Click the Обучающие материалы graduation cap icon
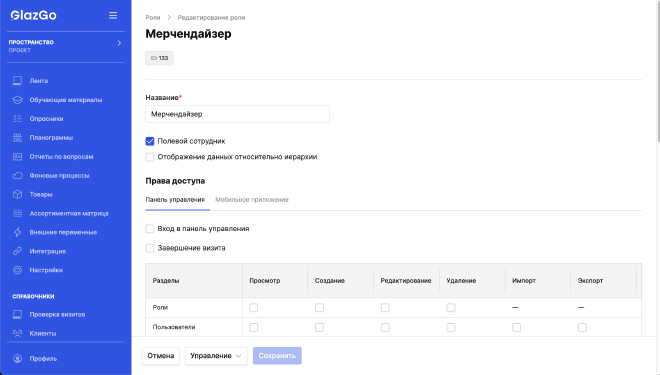The width and height of the screenshot is (660, 375). pyautogui.click(x=17, y=100)
